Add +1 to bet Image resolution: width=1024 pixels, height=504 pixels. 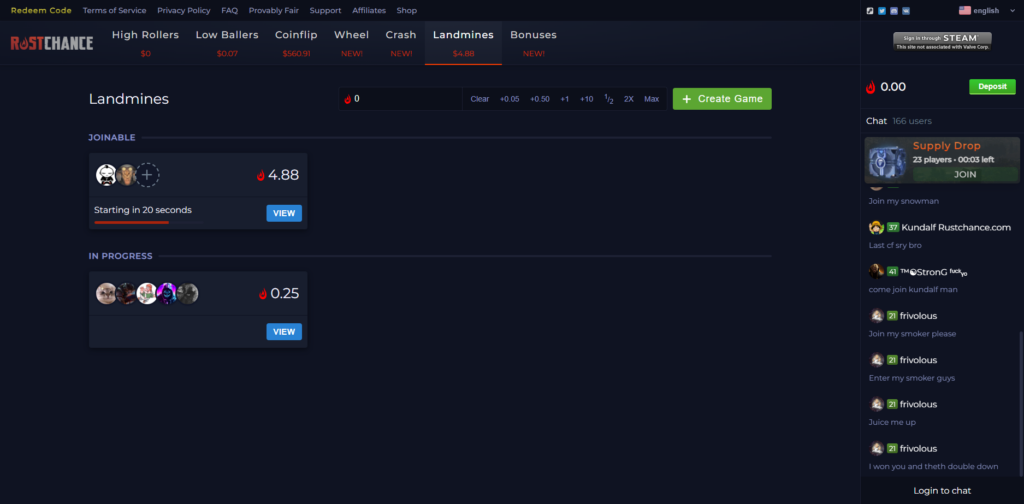click(x=565, y=99)
